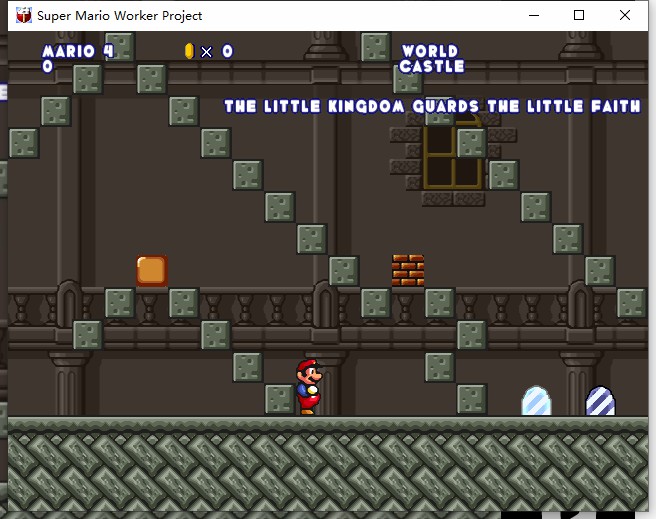
Task: Click the "Super Mario Worker Project" window title
Action: pyautogui.click(x=120, y=16)
